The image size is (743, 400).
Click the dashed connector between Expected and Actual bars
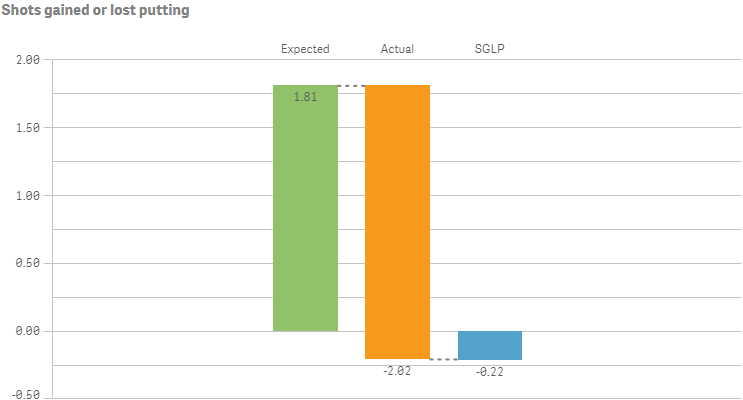[351, 86]
